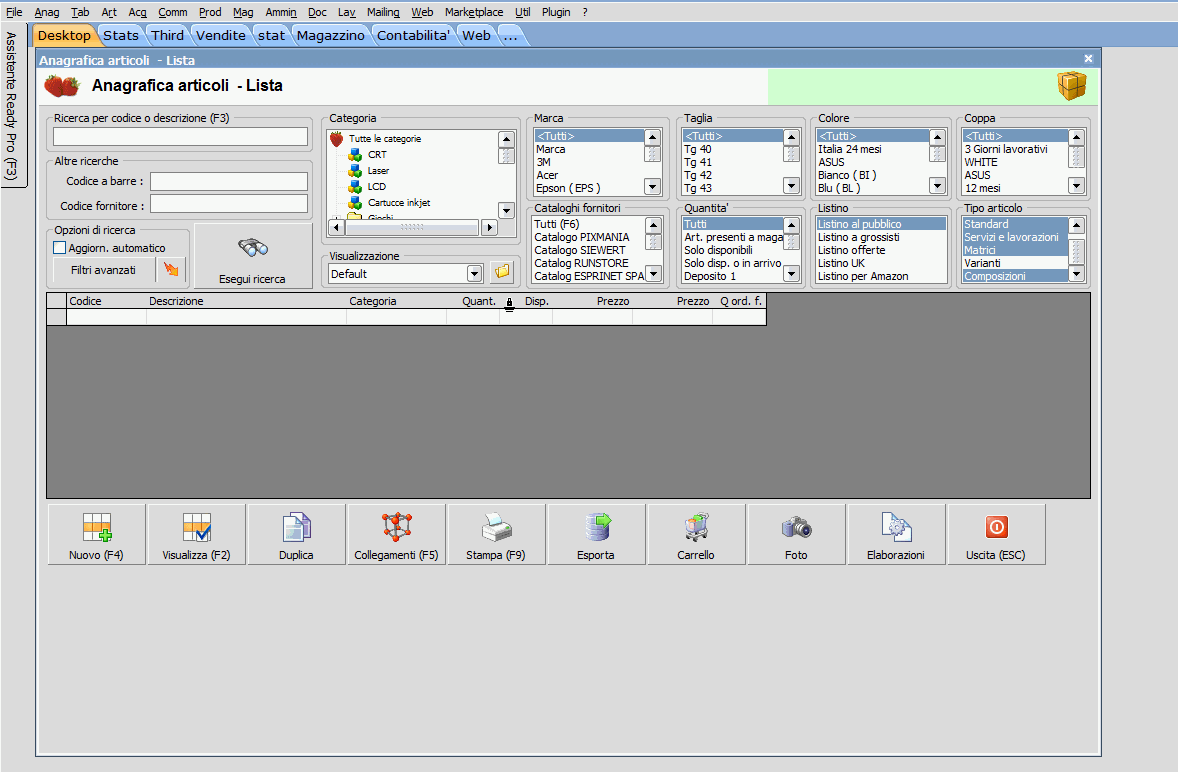The height and width of the screenshot is (772, 1178).
Task: Select Acer in Marca list
Action: coord(589,175)
